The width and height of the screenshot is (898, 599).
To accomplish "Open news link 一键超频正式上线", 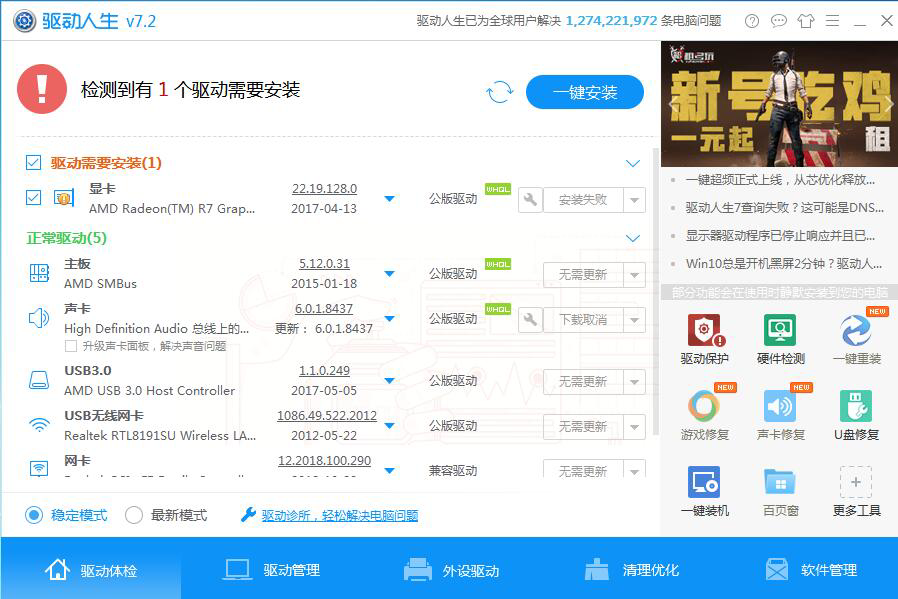I will (780, 180).
